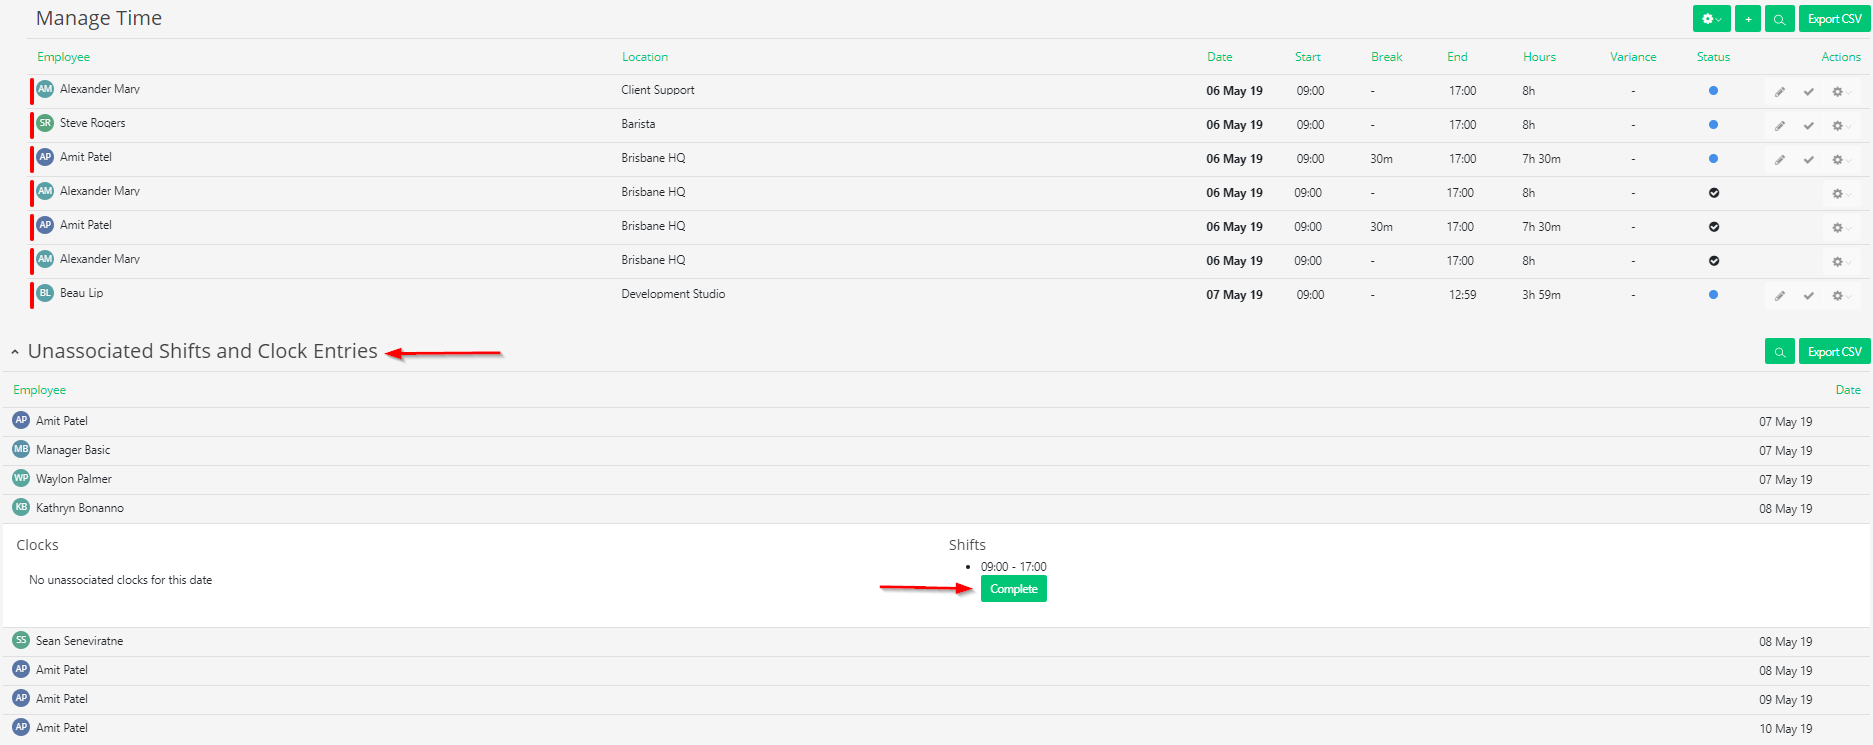The height and width of the screenshot is (745, 1873).
Task: Click the green plus button to add time
Action: (x=1748, y=19)
